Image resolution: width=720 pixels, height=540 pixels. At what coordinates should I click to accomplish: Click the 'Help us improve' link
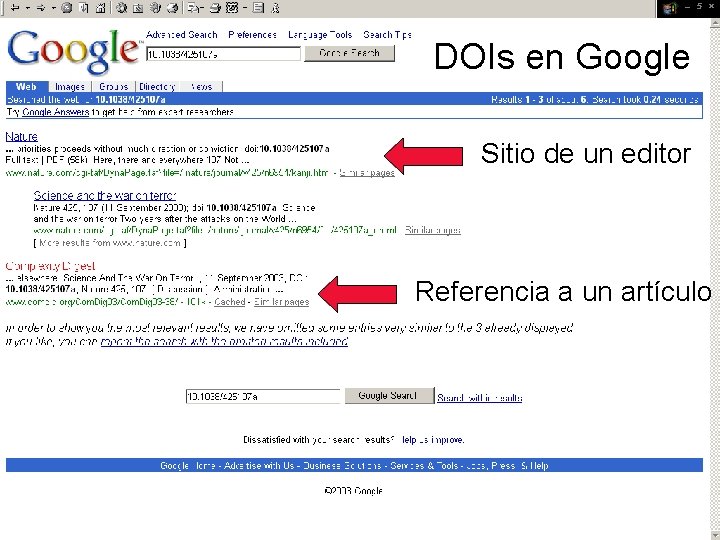point(433,440)
